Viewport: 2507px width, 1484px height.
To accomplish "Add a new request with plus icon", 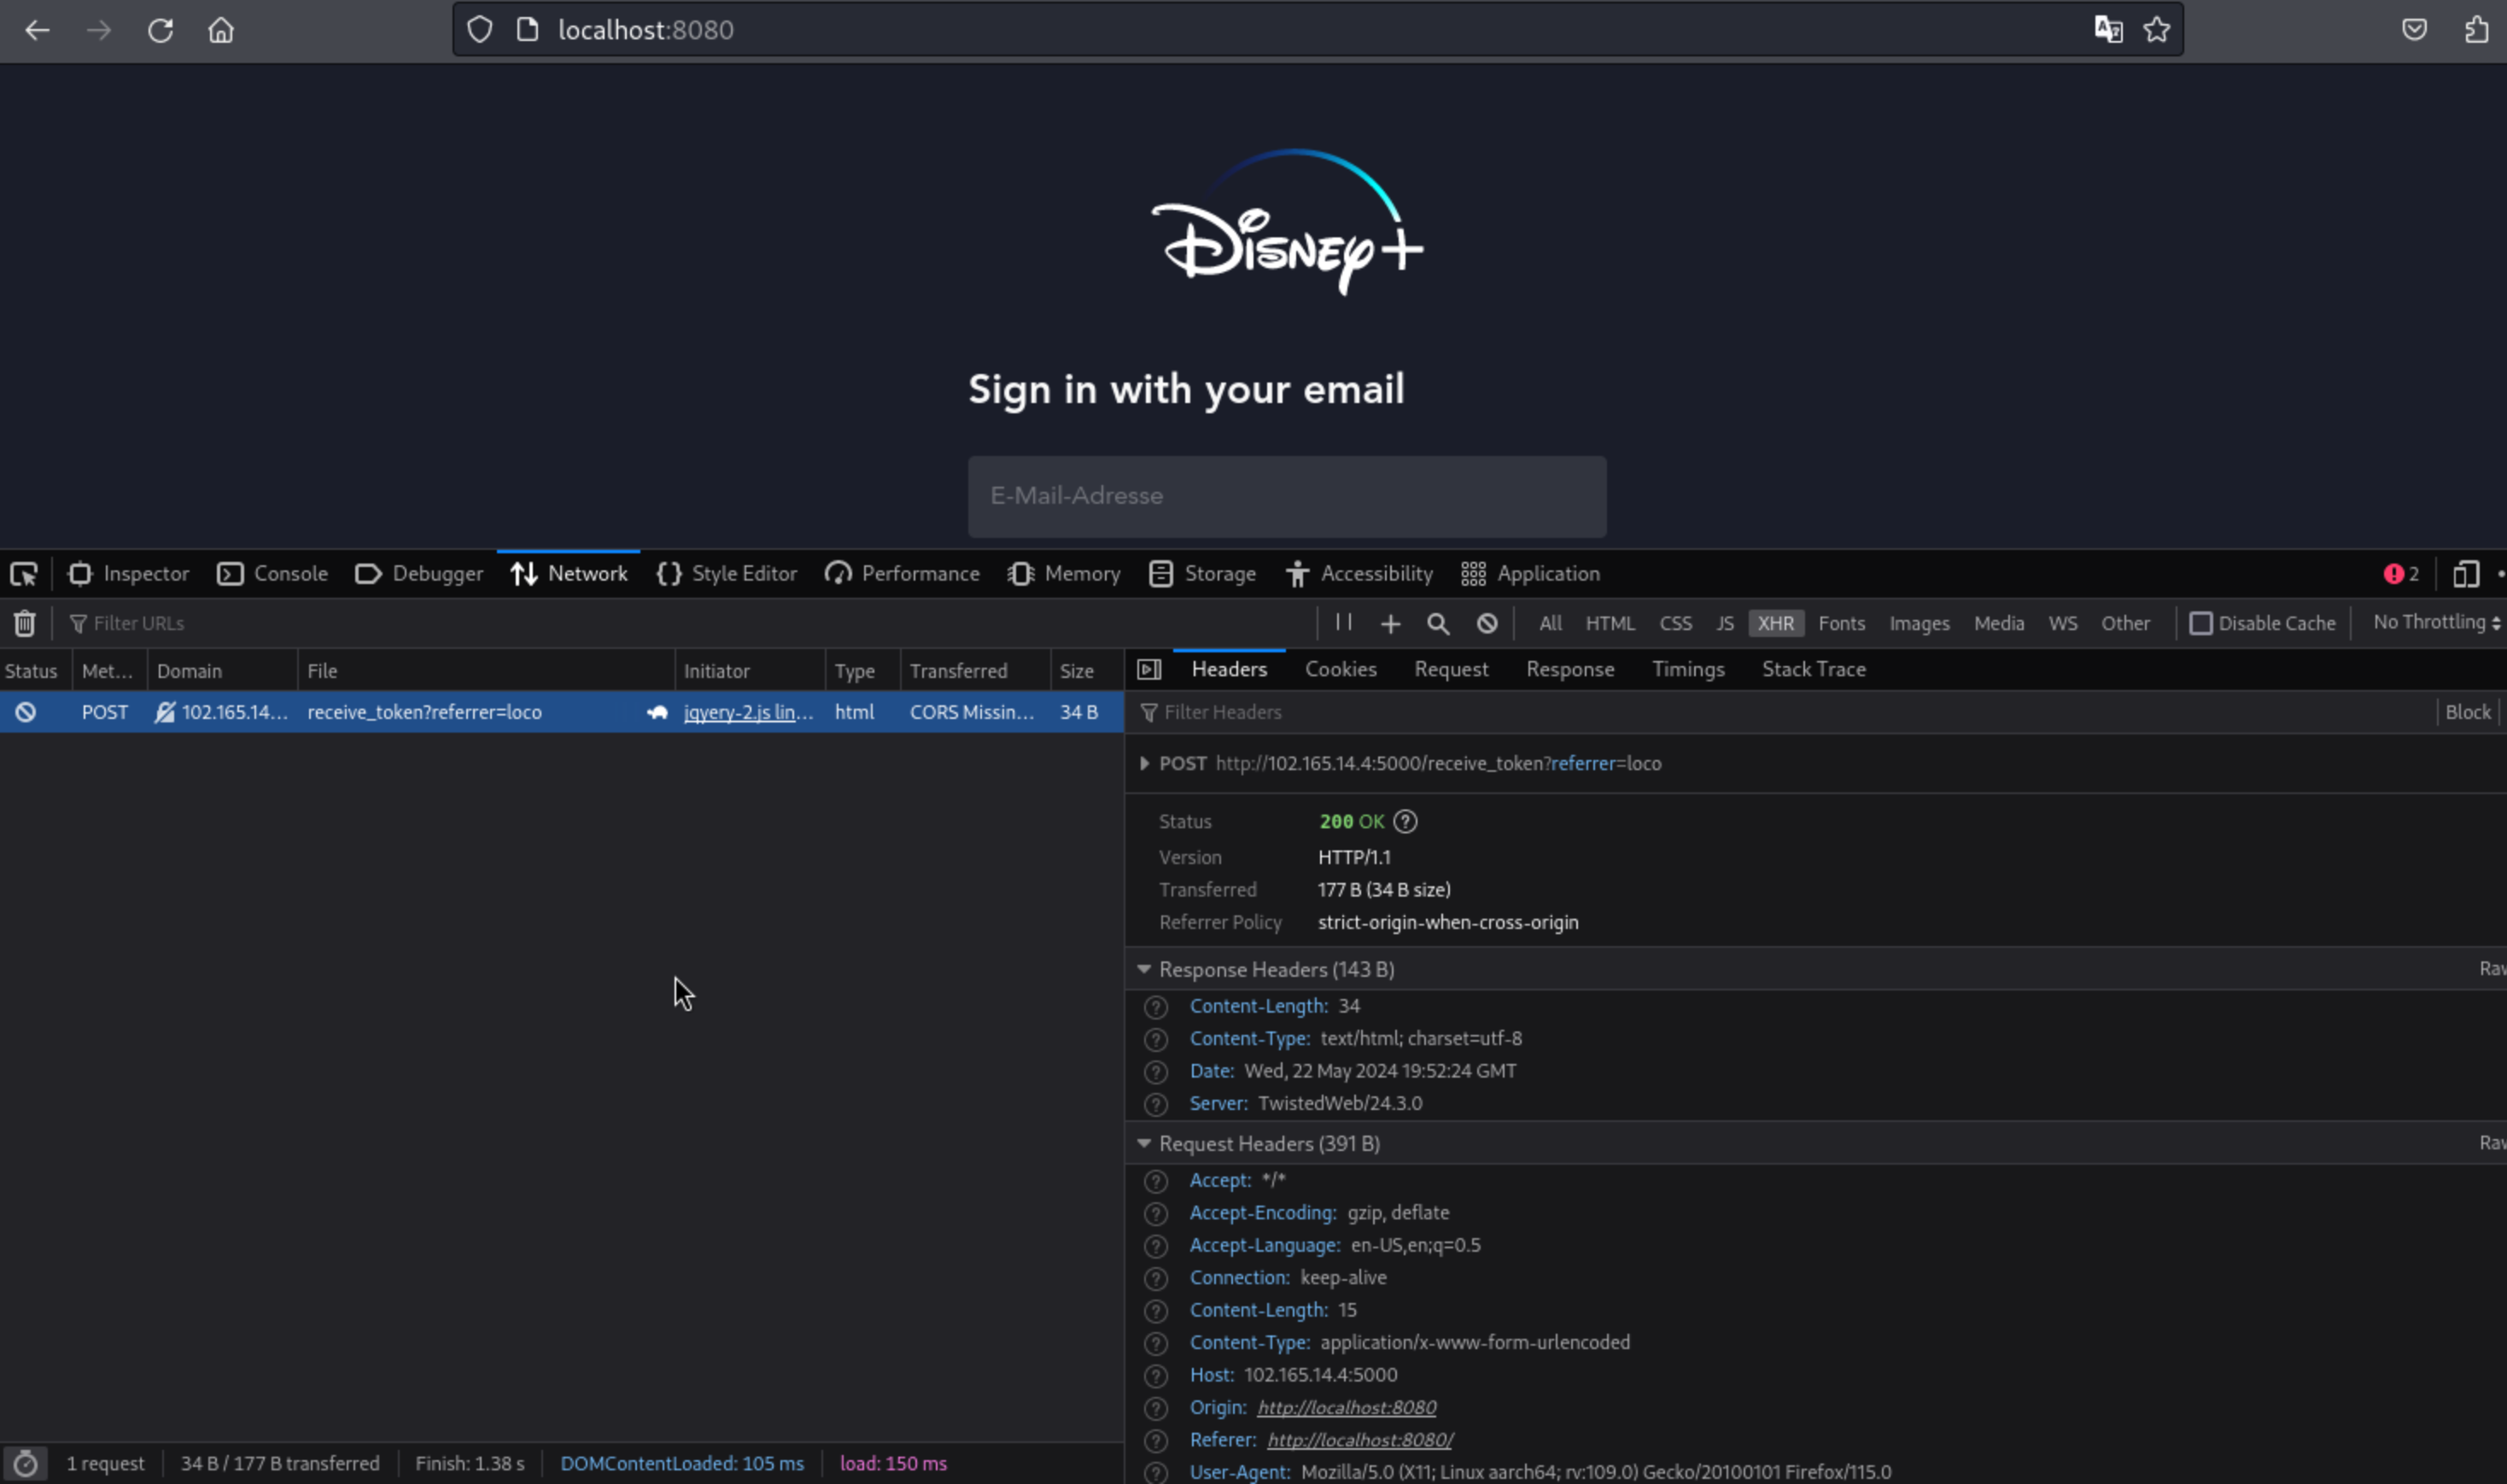I will point(1390,624).
